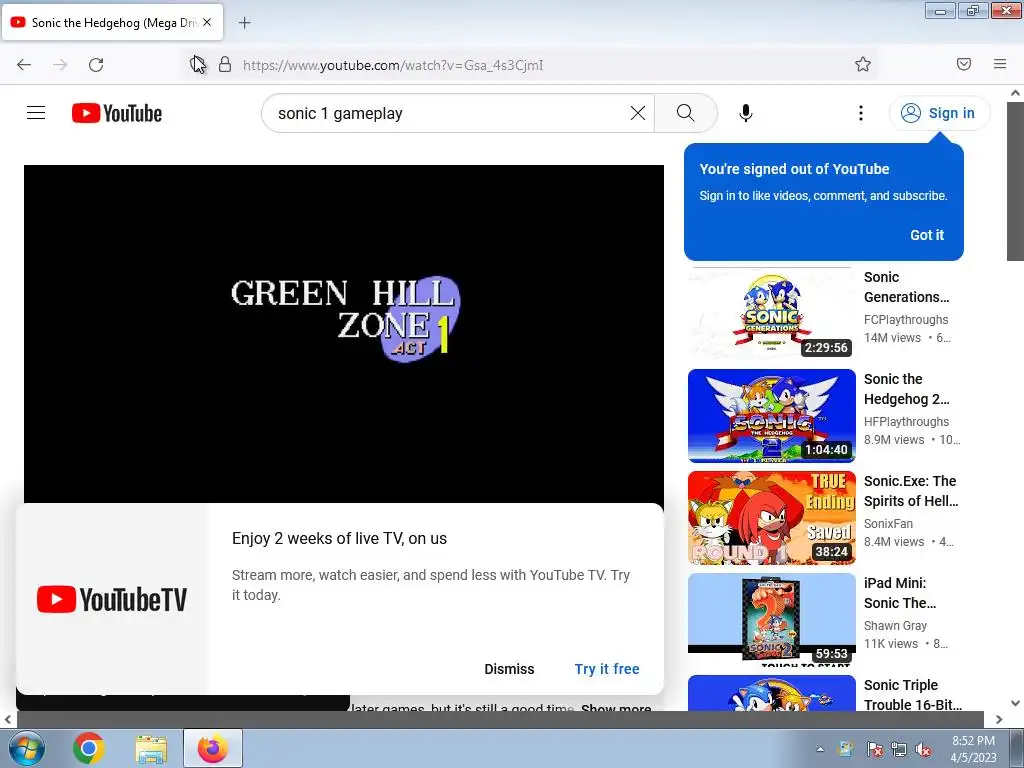Go back to the previous page
1024x768 pixels.
(x=24, y=65)
